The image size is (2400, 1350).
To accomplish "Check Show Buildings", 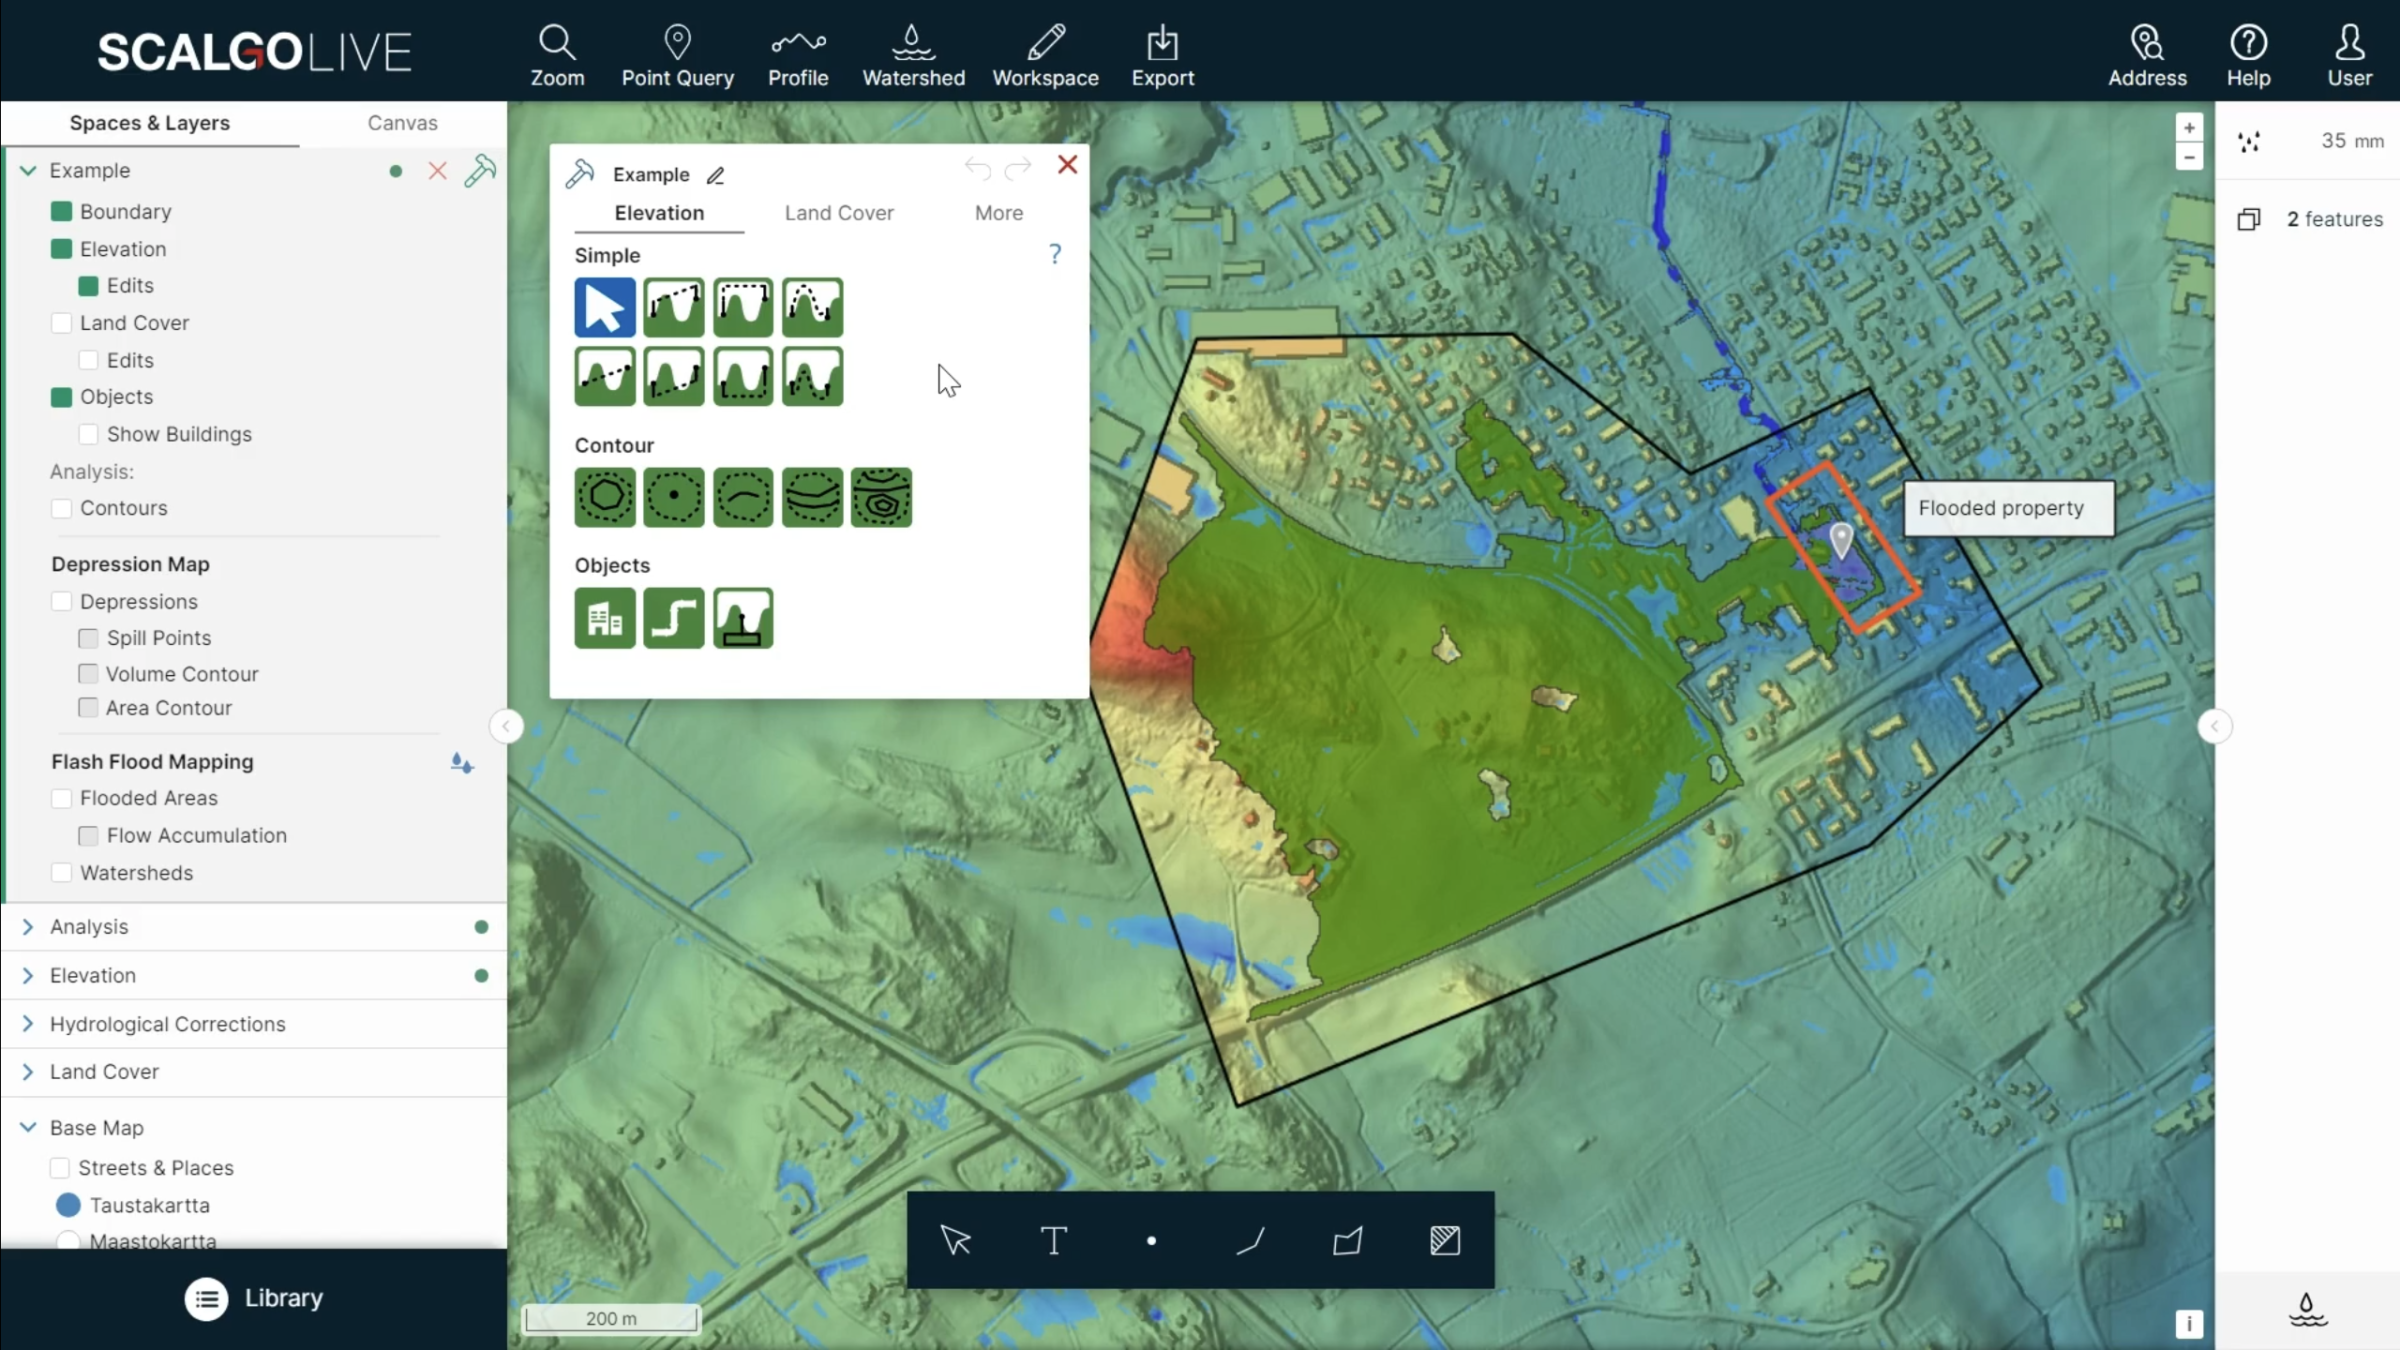I will point(88,434).
